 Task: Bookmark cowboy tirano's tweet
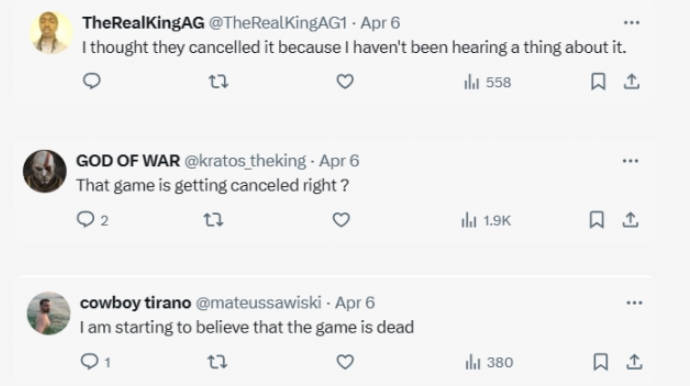601,362
